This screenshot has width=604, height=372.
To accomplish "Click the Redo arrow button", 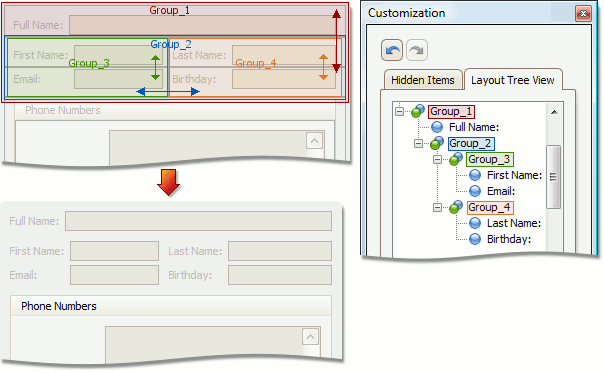I will pyautogui.click(x=417, y=50).
